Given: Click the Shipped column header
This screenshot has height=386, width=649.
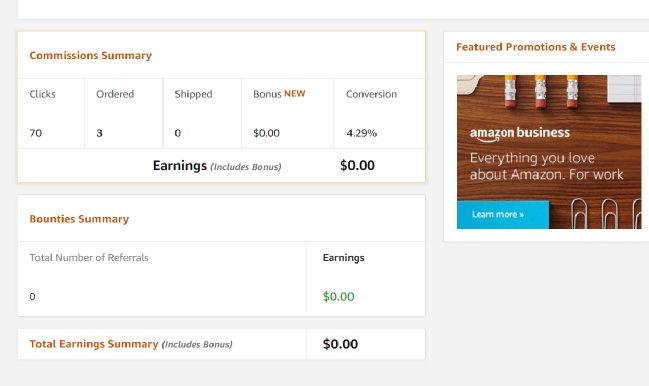Looking at the screenshot, I should click(193, 94).
